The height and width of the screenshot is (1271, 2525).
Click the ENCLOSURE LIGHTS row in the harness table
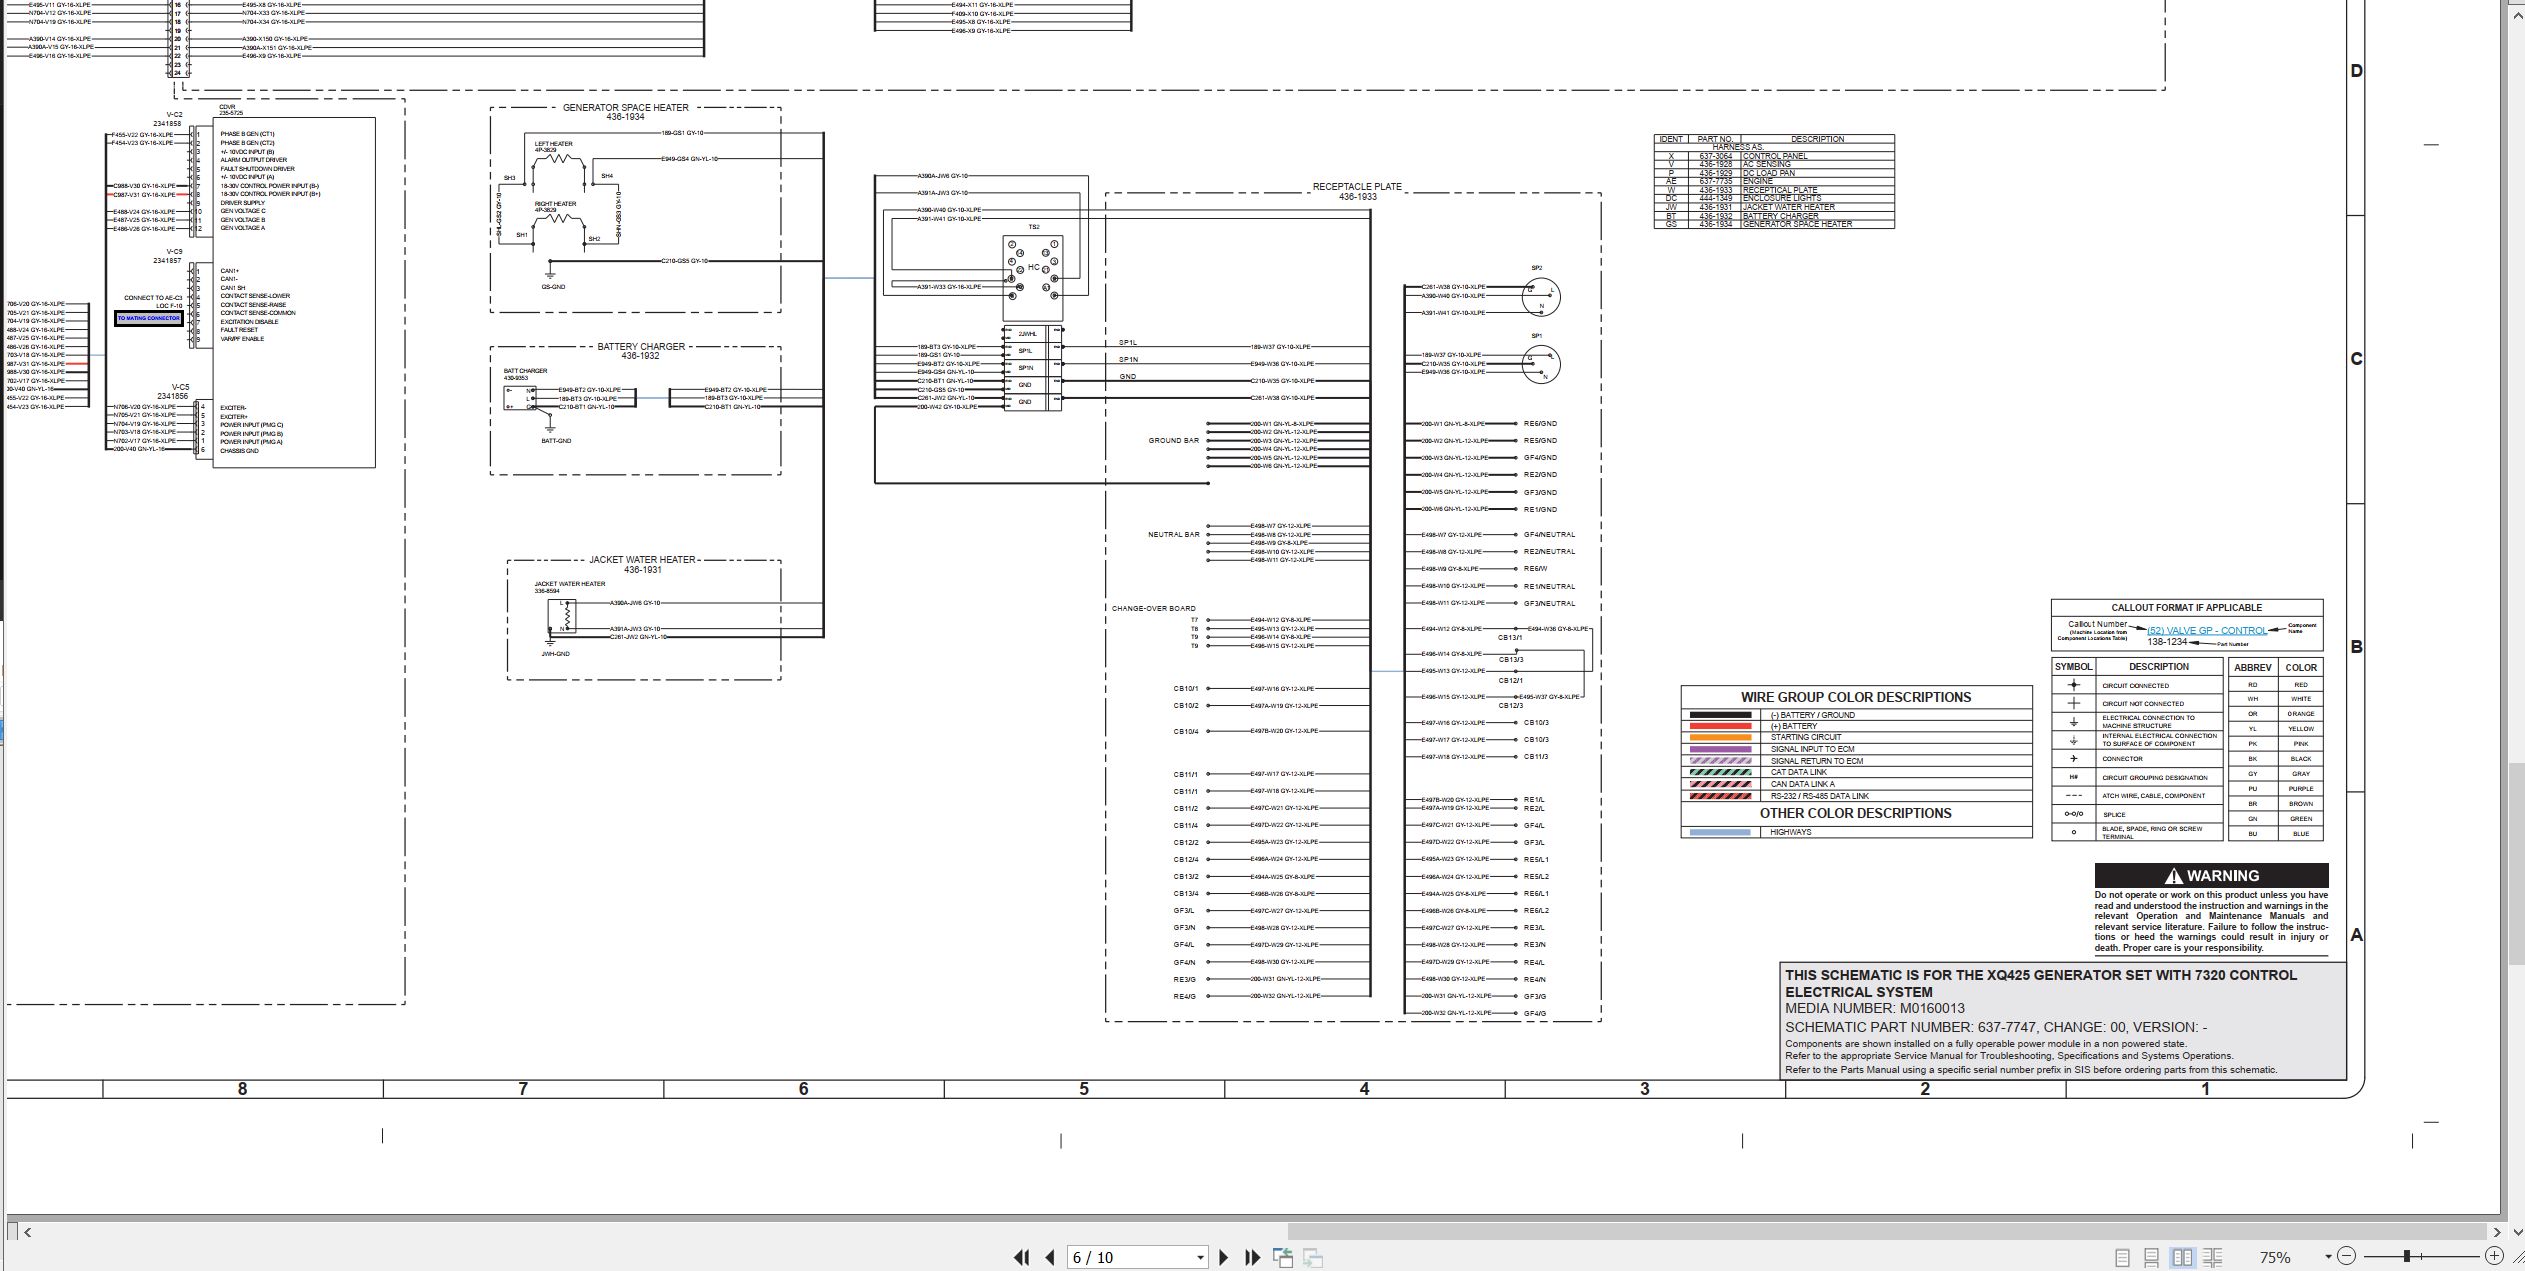pyautogui.click(x=1774, y=198)
